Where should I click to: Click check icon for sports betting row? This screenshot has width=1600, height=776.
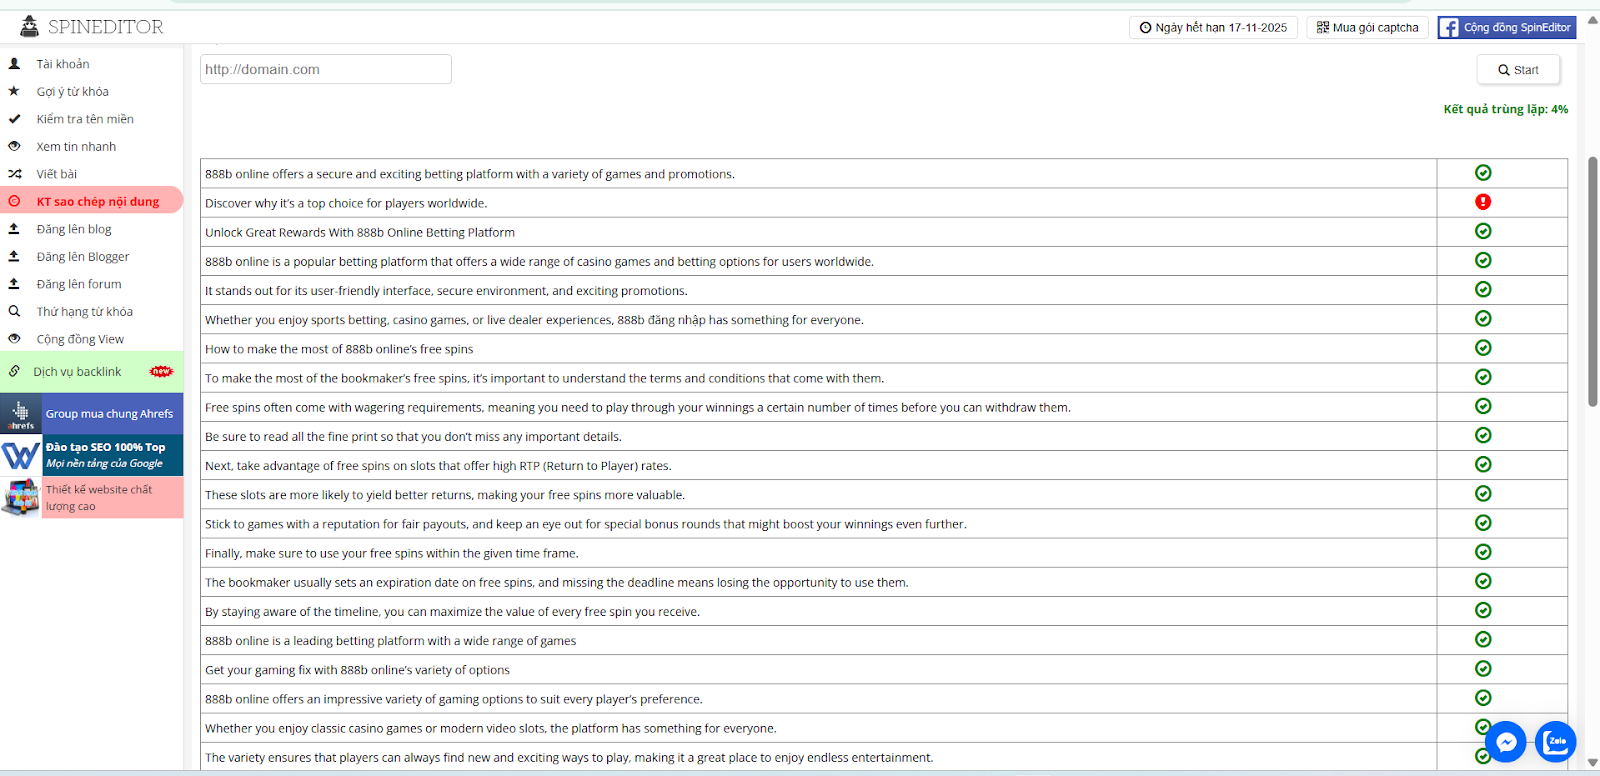[x=1483, y=318]
